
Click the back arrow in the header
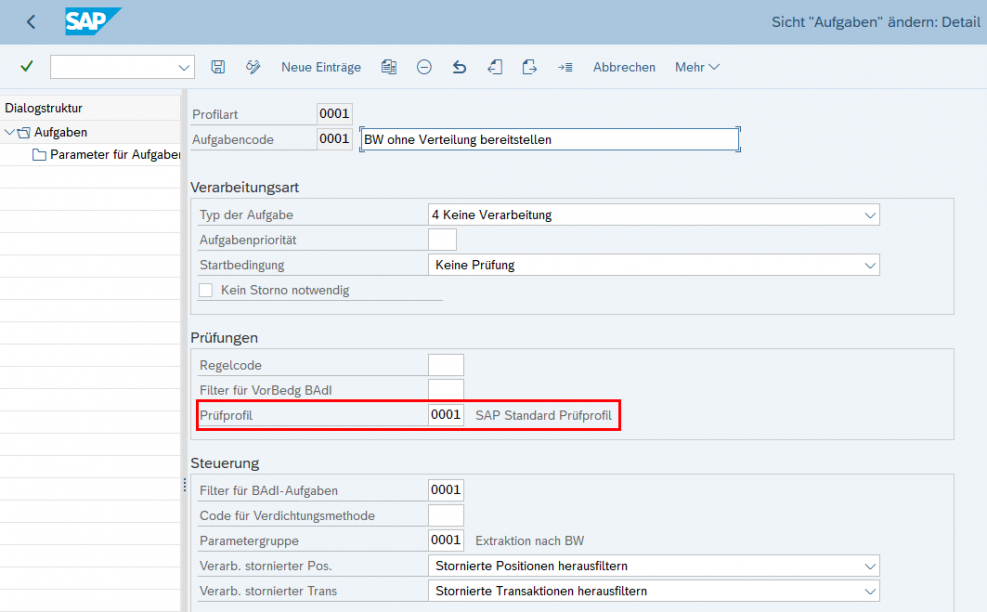(x=31, y=22)
